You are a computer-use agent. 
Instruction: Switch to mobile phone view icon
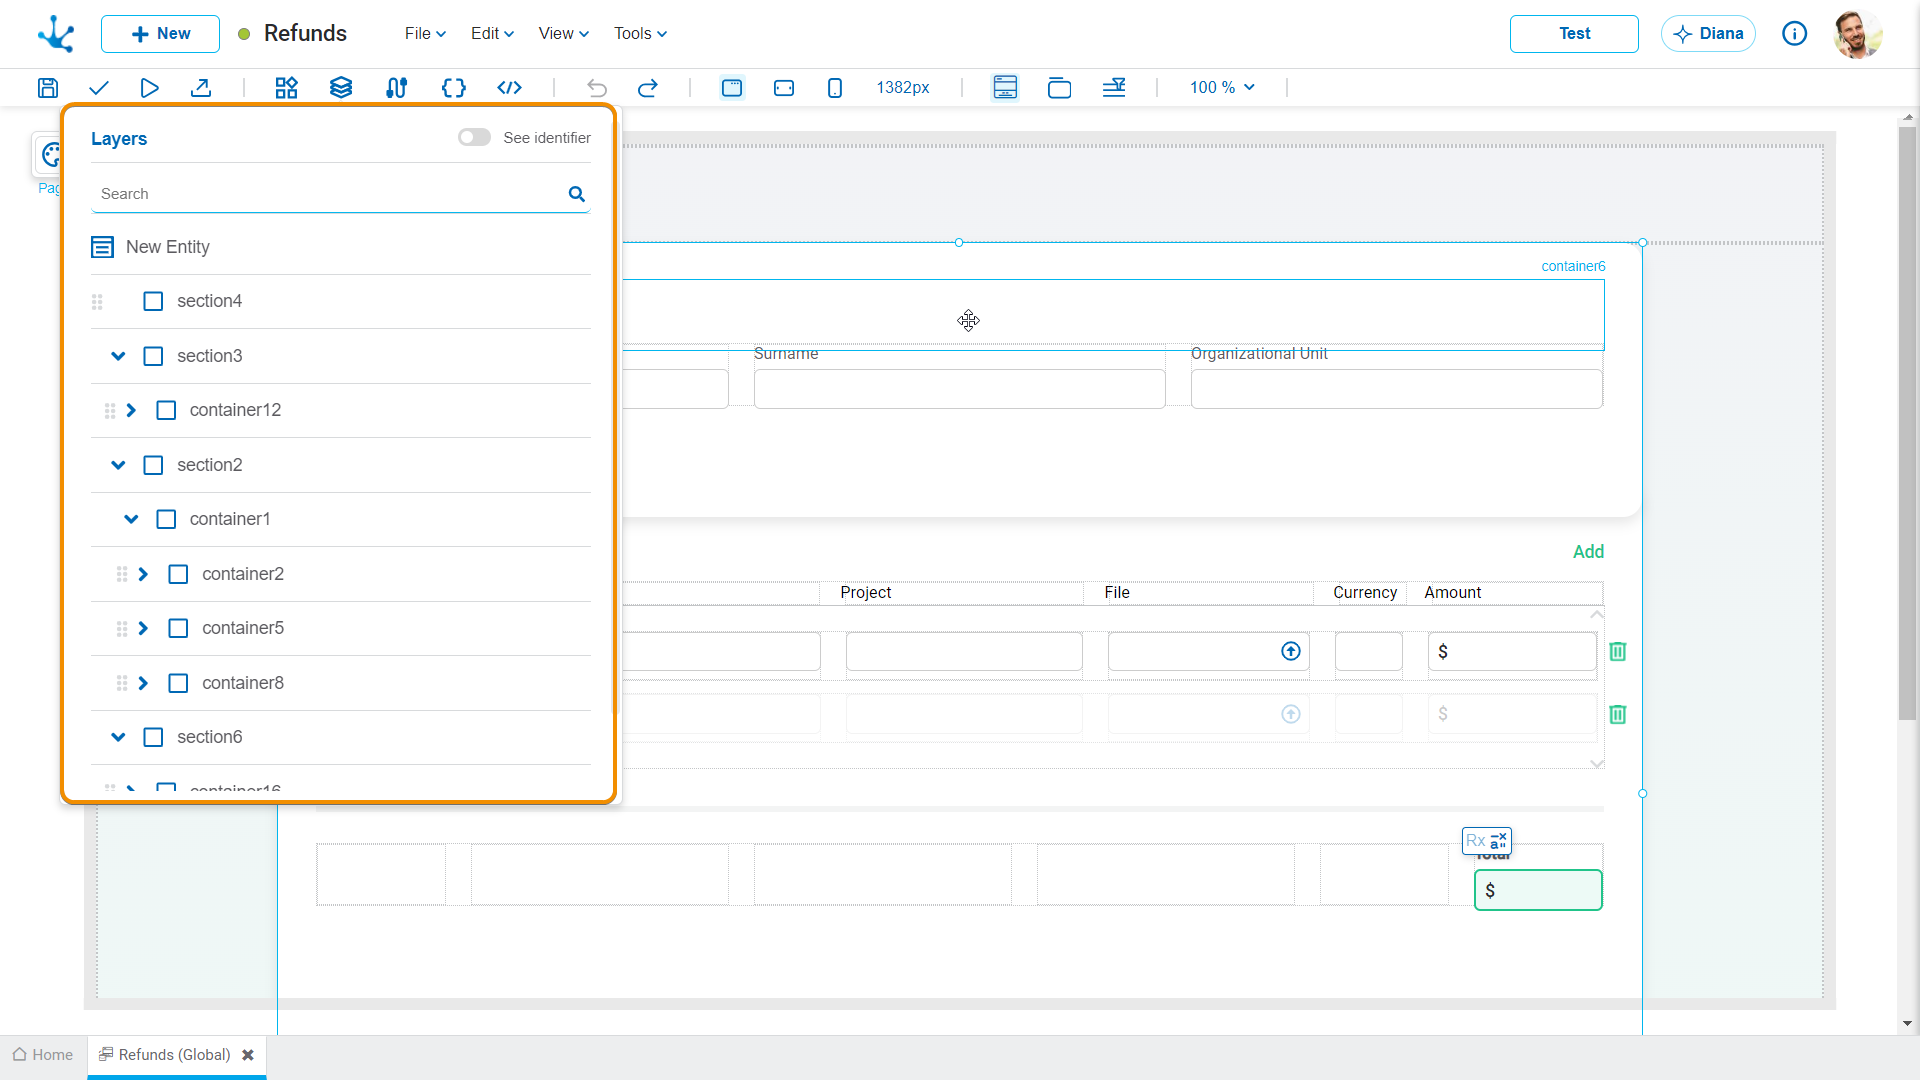pyautogui.click(x=835, y=88)
